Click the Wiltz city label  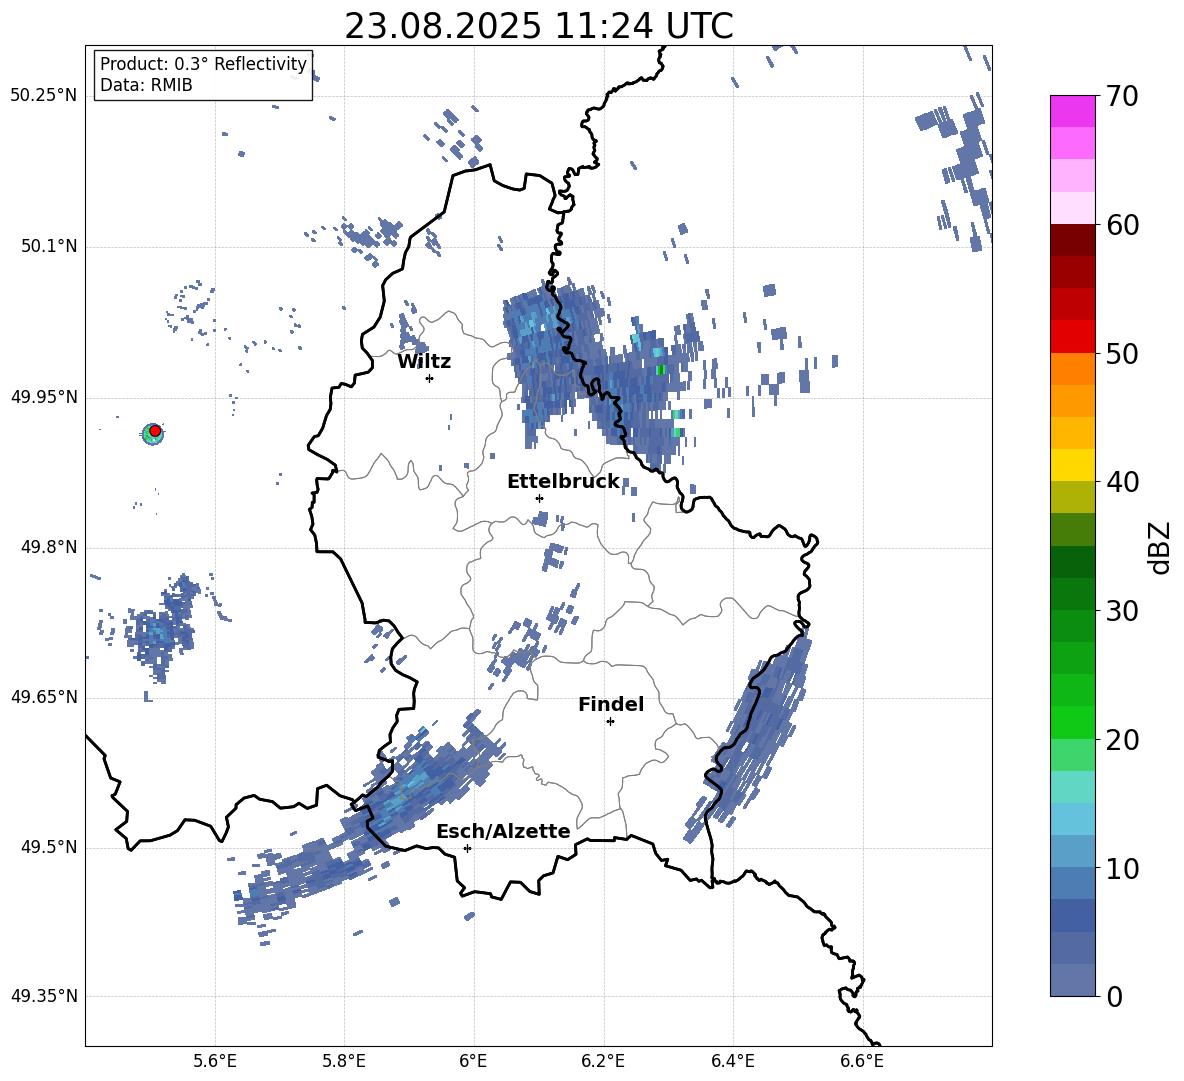(424, 362)
